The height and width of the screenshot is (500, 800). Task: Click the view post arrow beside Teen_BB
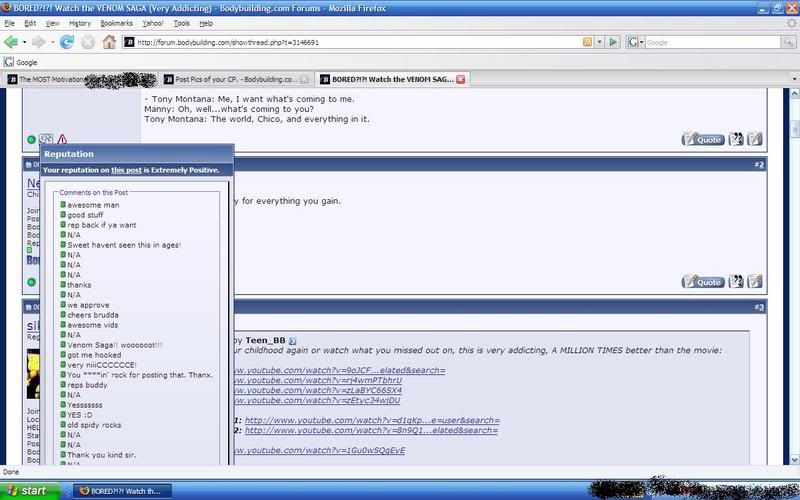pyautogui.click(x=292, y=341)
